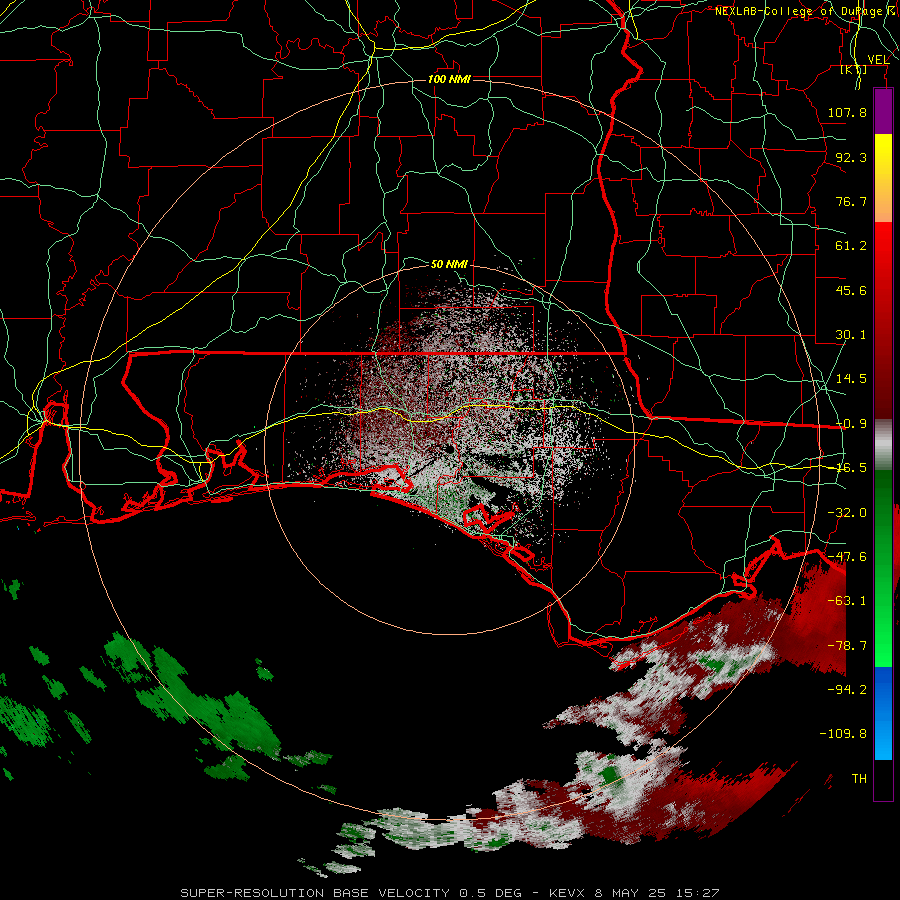Click the 76.7 legend value
The image size is (900, 900).
(851, 201)
